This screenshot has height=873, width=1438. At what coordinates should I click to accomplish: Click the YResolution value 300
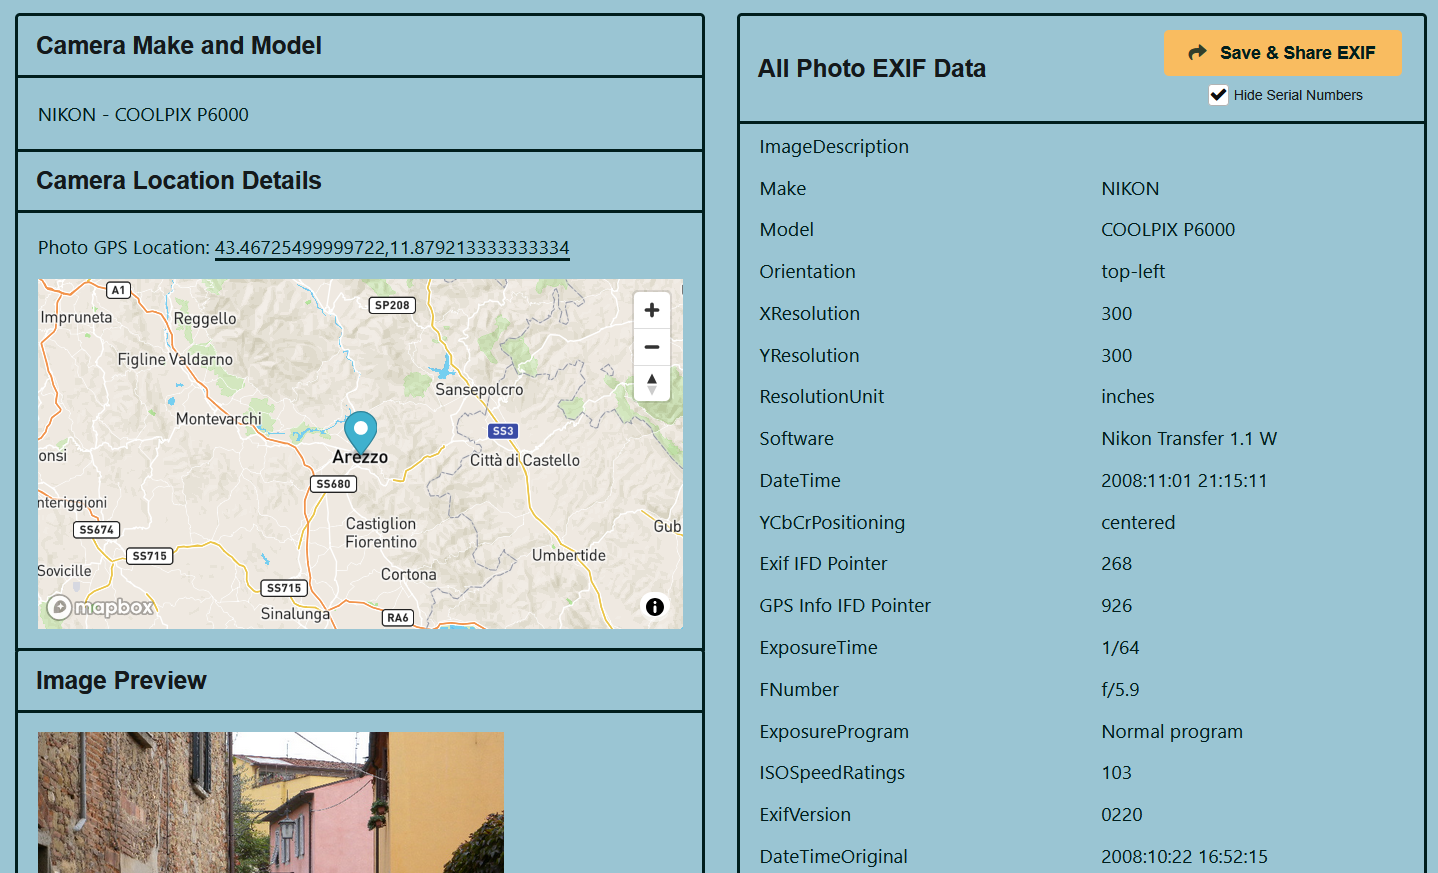click(1117, 356)
